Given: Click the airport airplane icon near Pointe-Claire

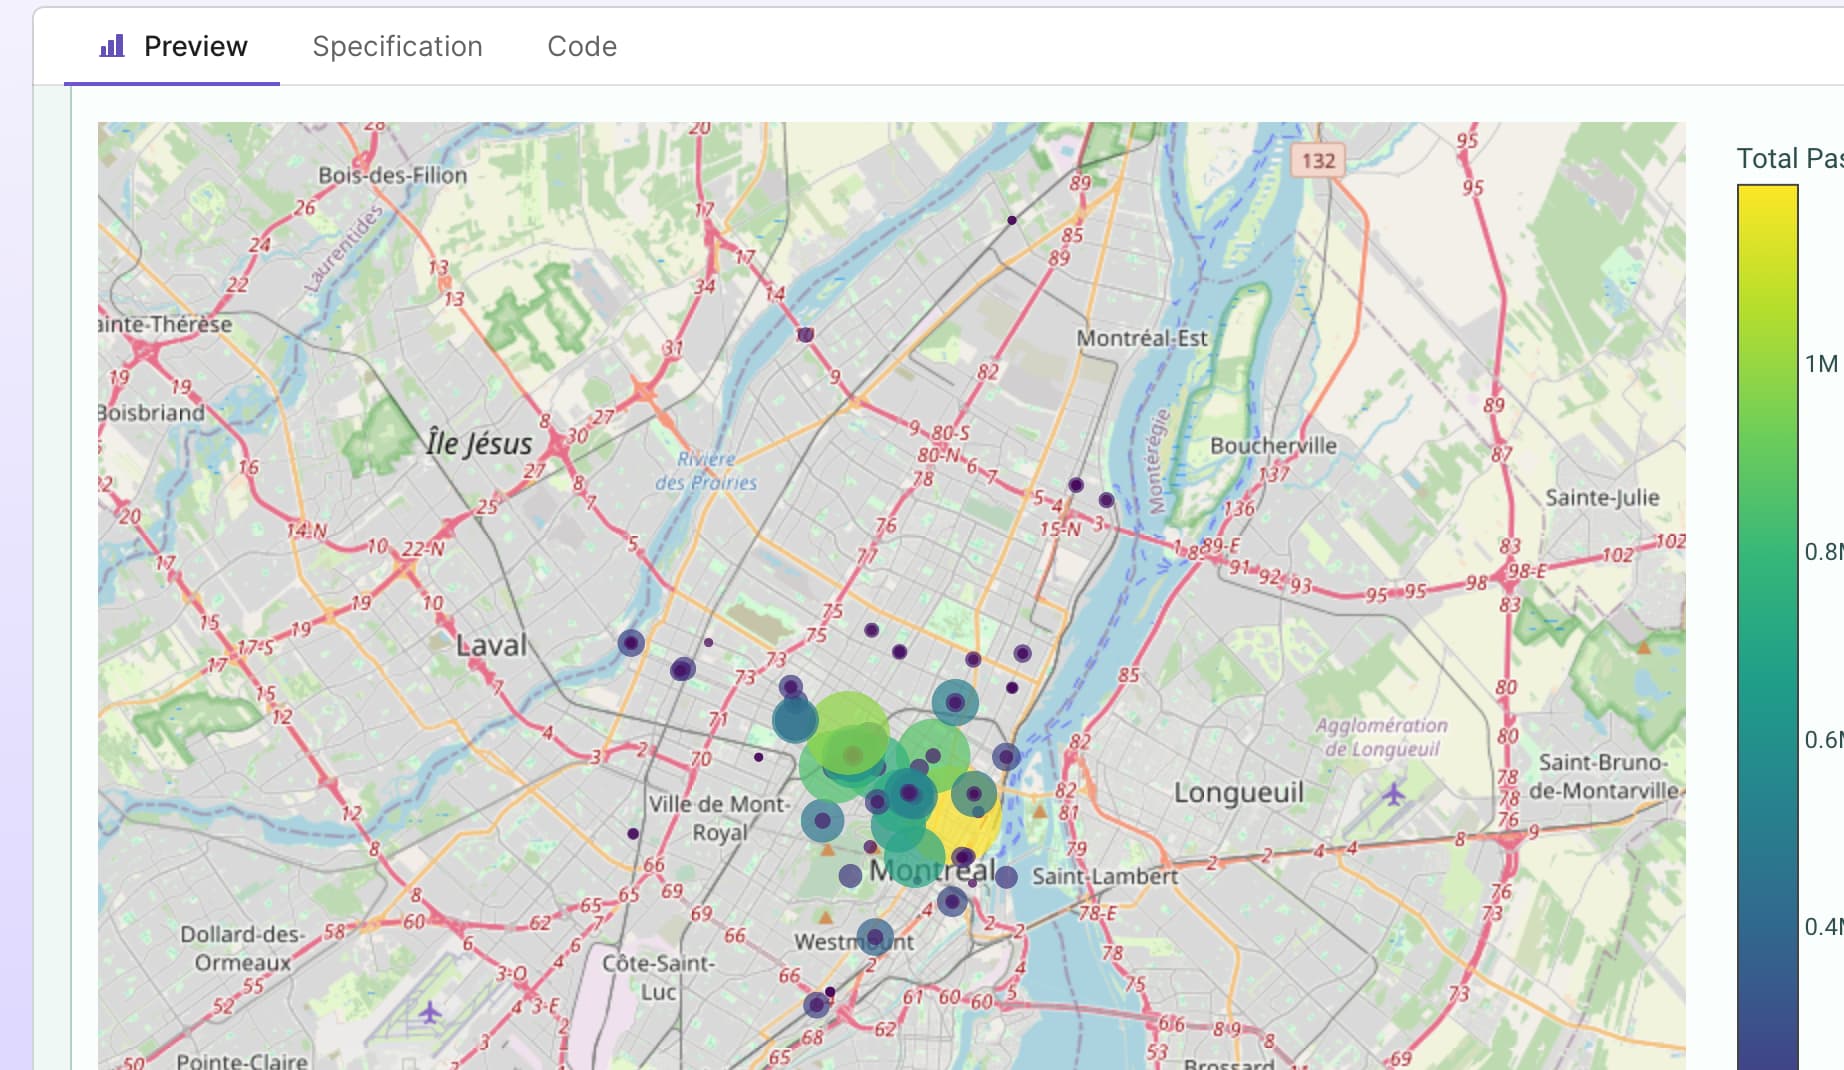Looking at the screenshot, I should click(430, 1012).
